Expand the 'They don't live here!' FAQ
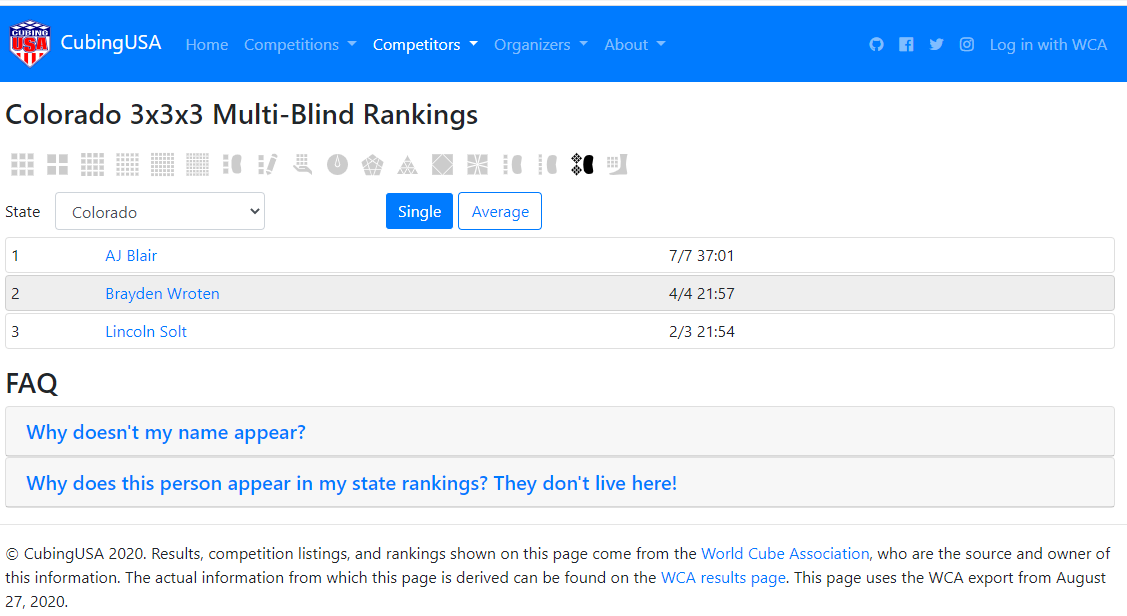 (352, 483)
